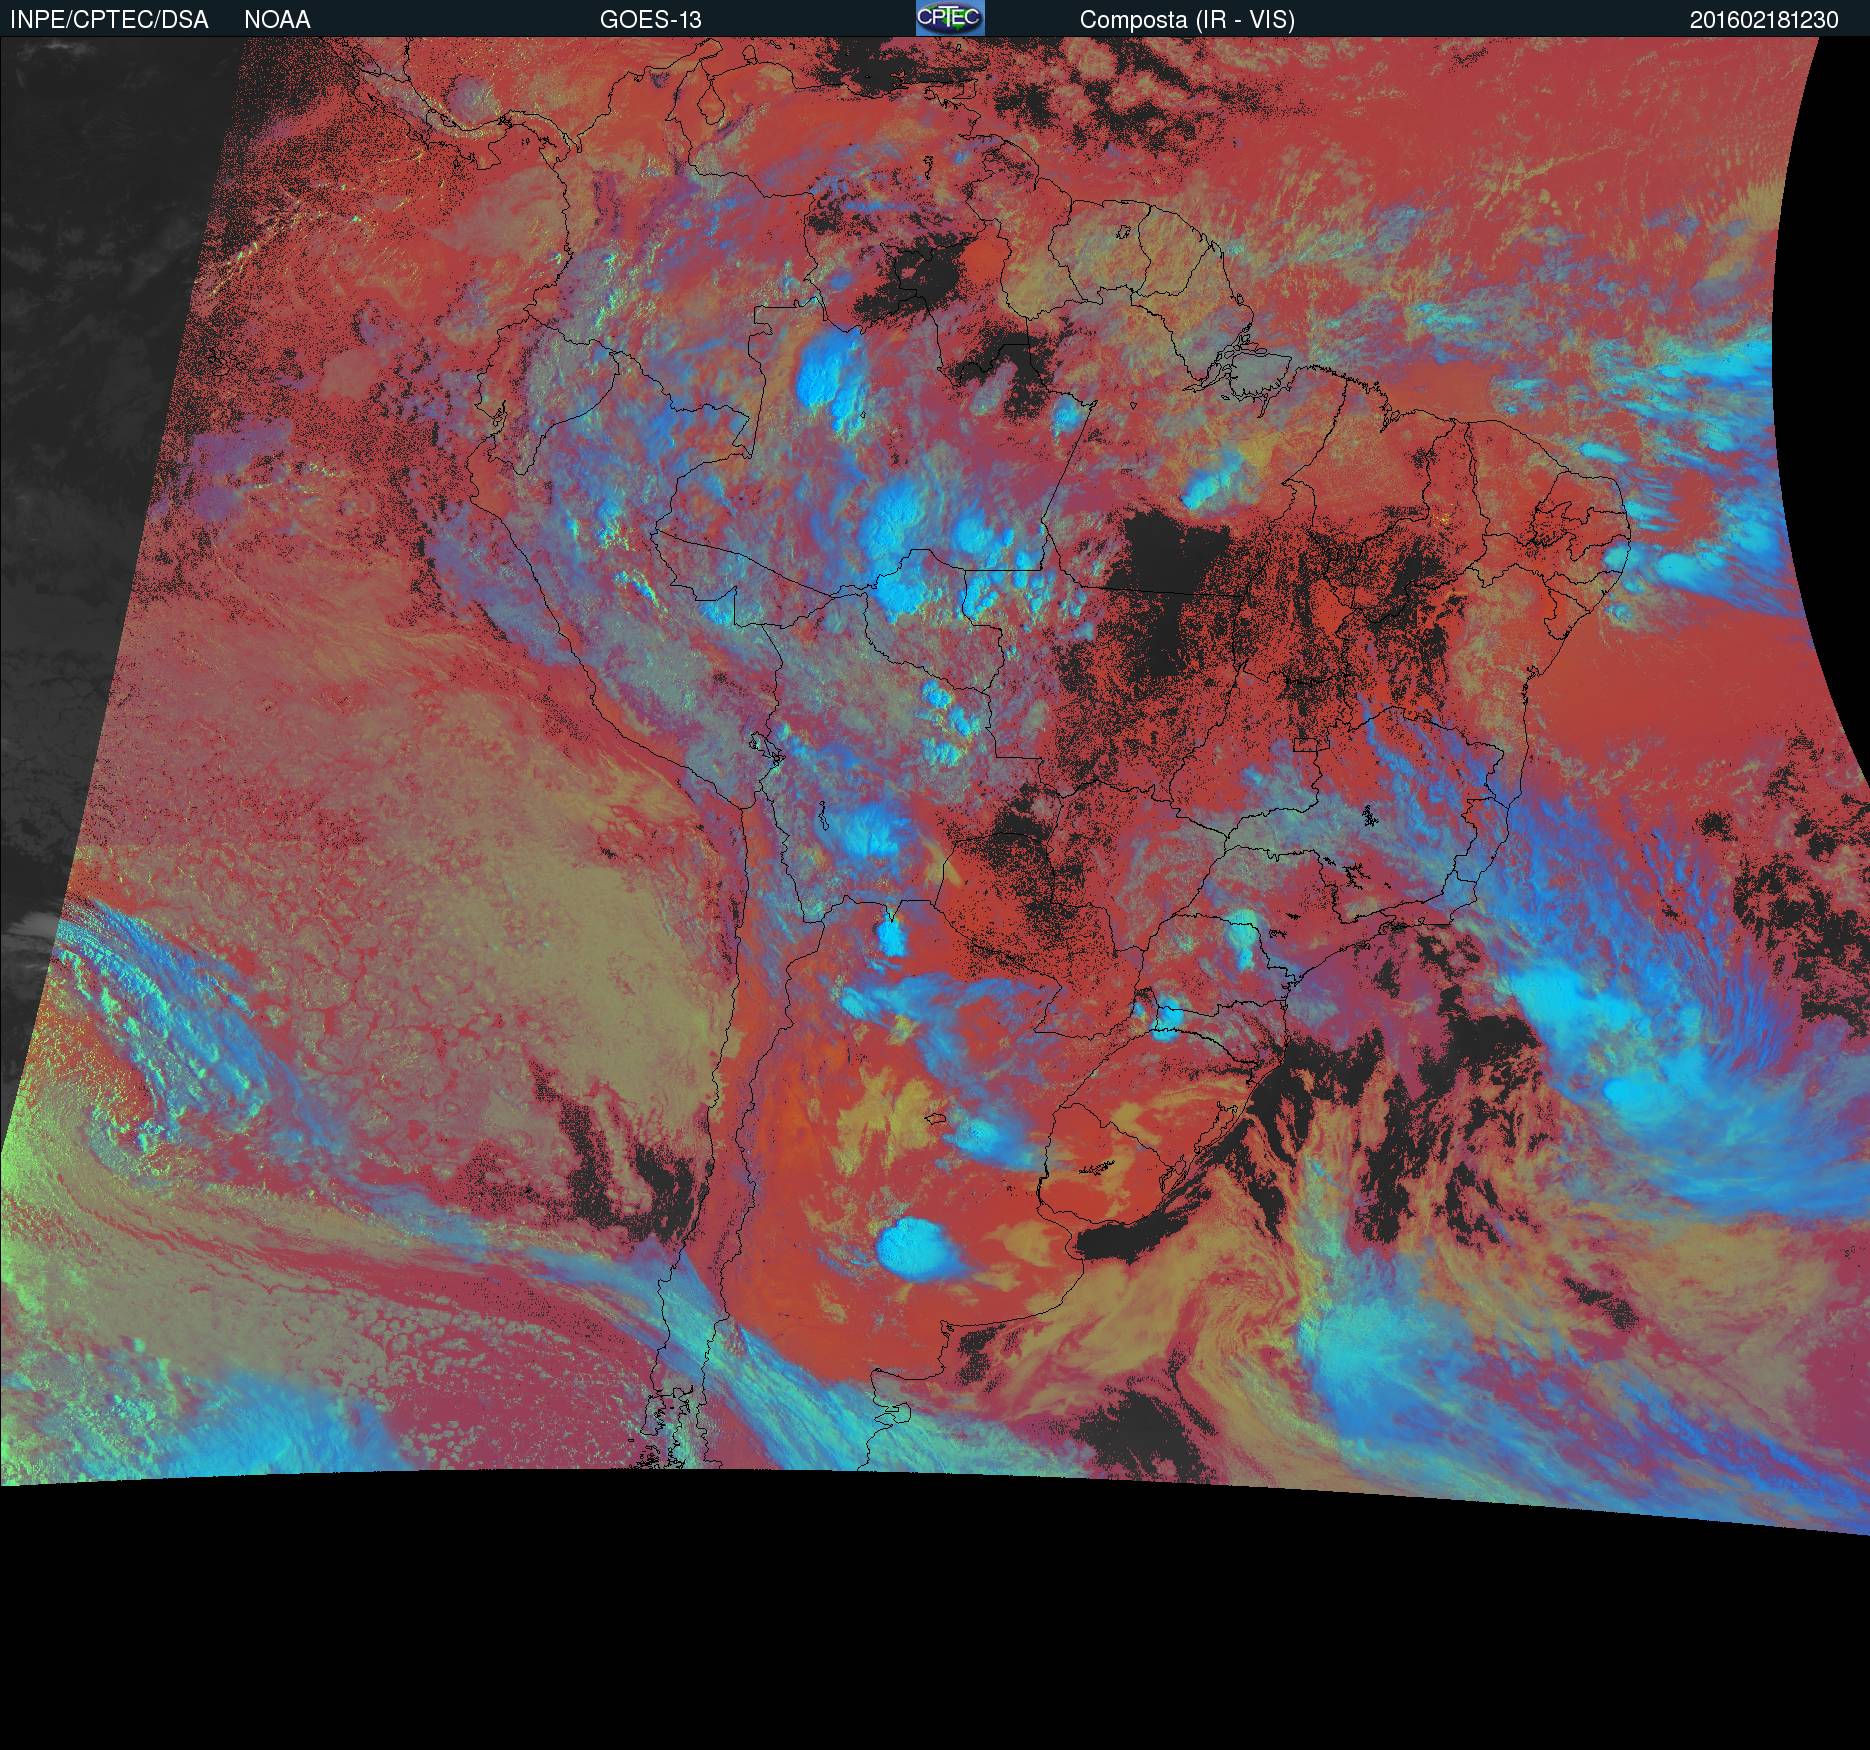Click the INPE/CPTEC/DSA header label
1870x1750 pixels.
109,20
